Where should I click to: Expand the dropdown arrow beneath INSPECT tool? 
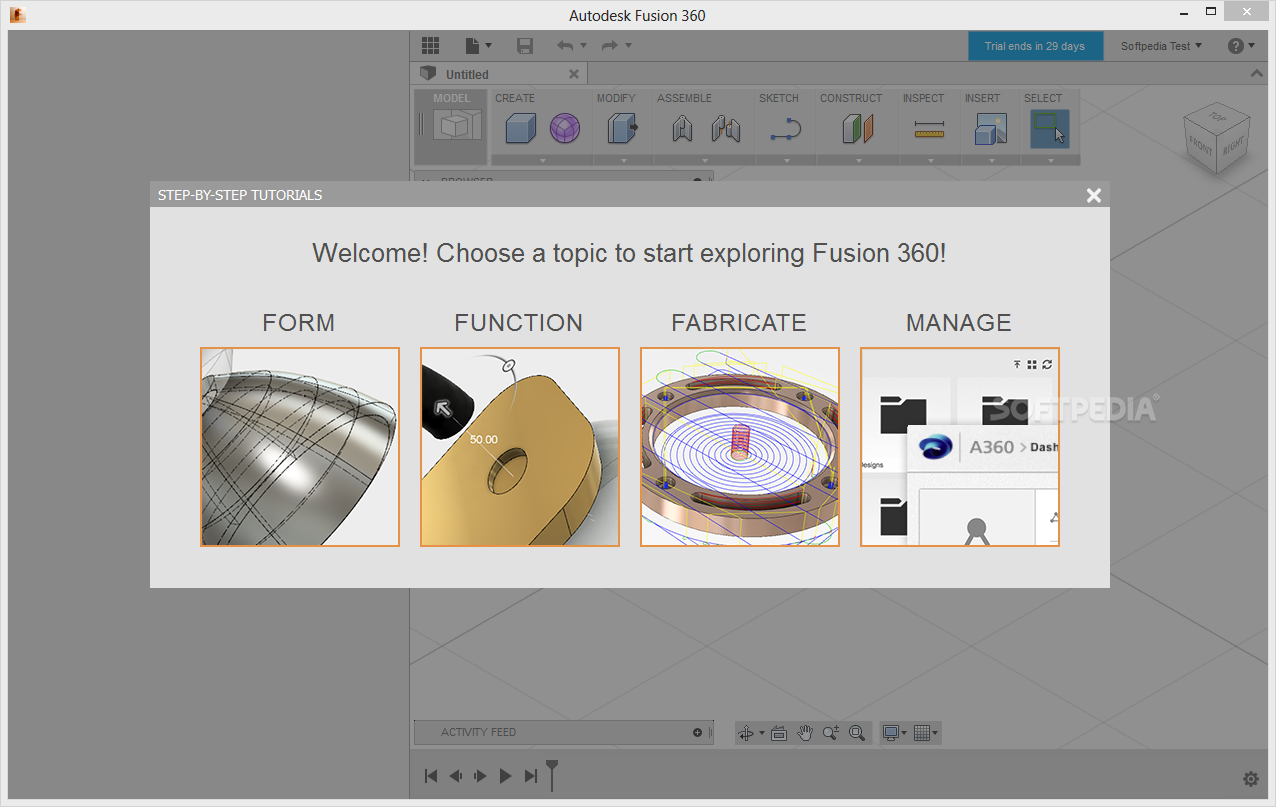coord(929,160)
